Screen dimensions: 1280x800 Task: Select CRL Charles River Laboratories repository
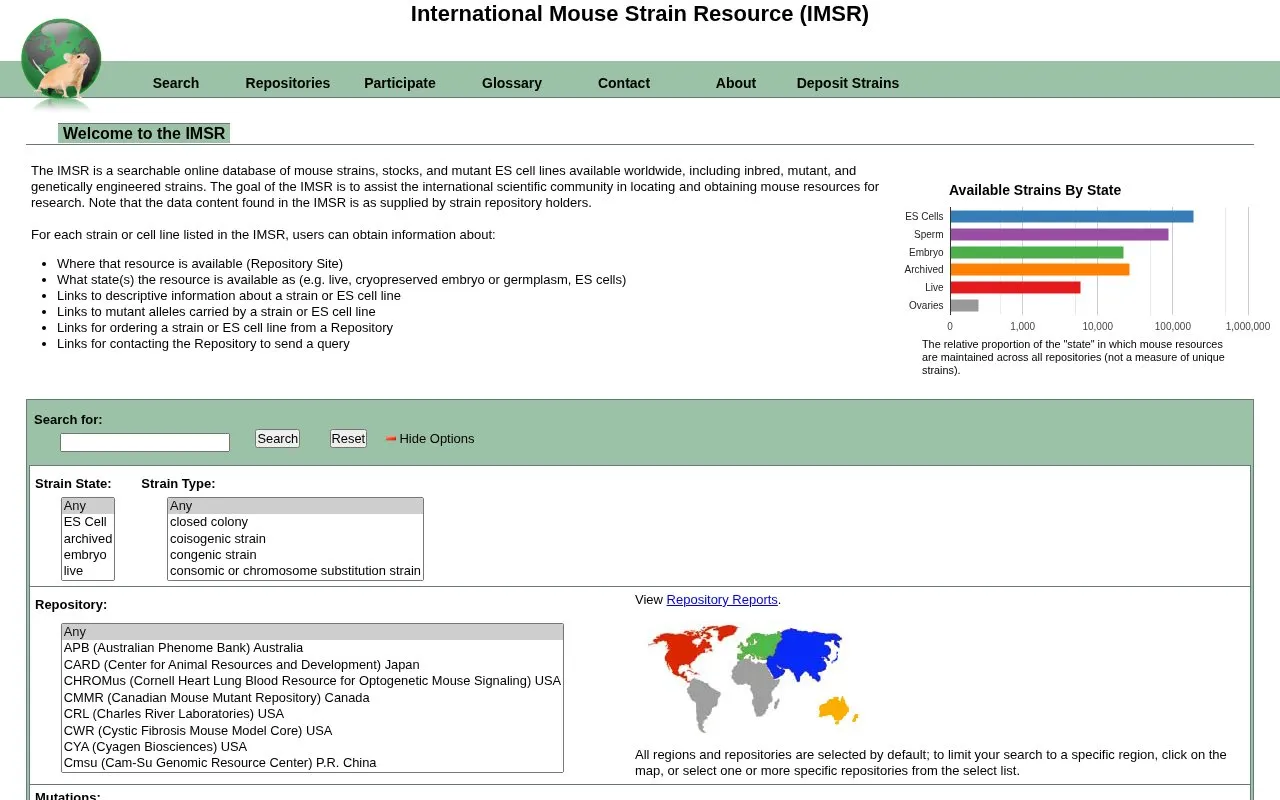pos(312,714)
